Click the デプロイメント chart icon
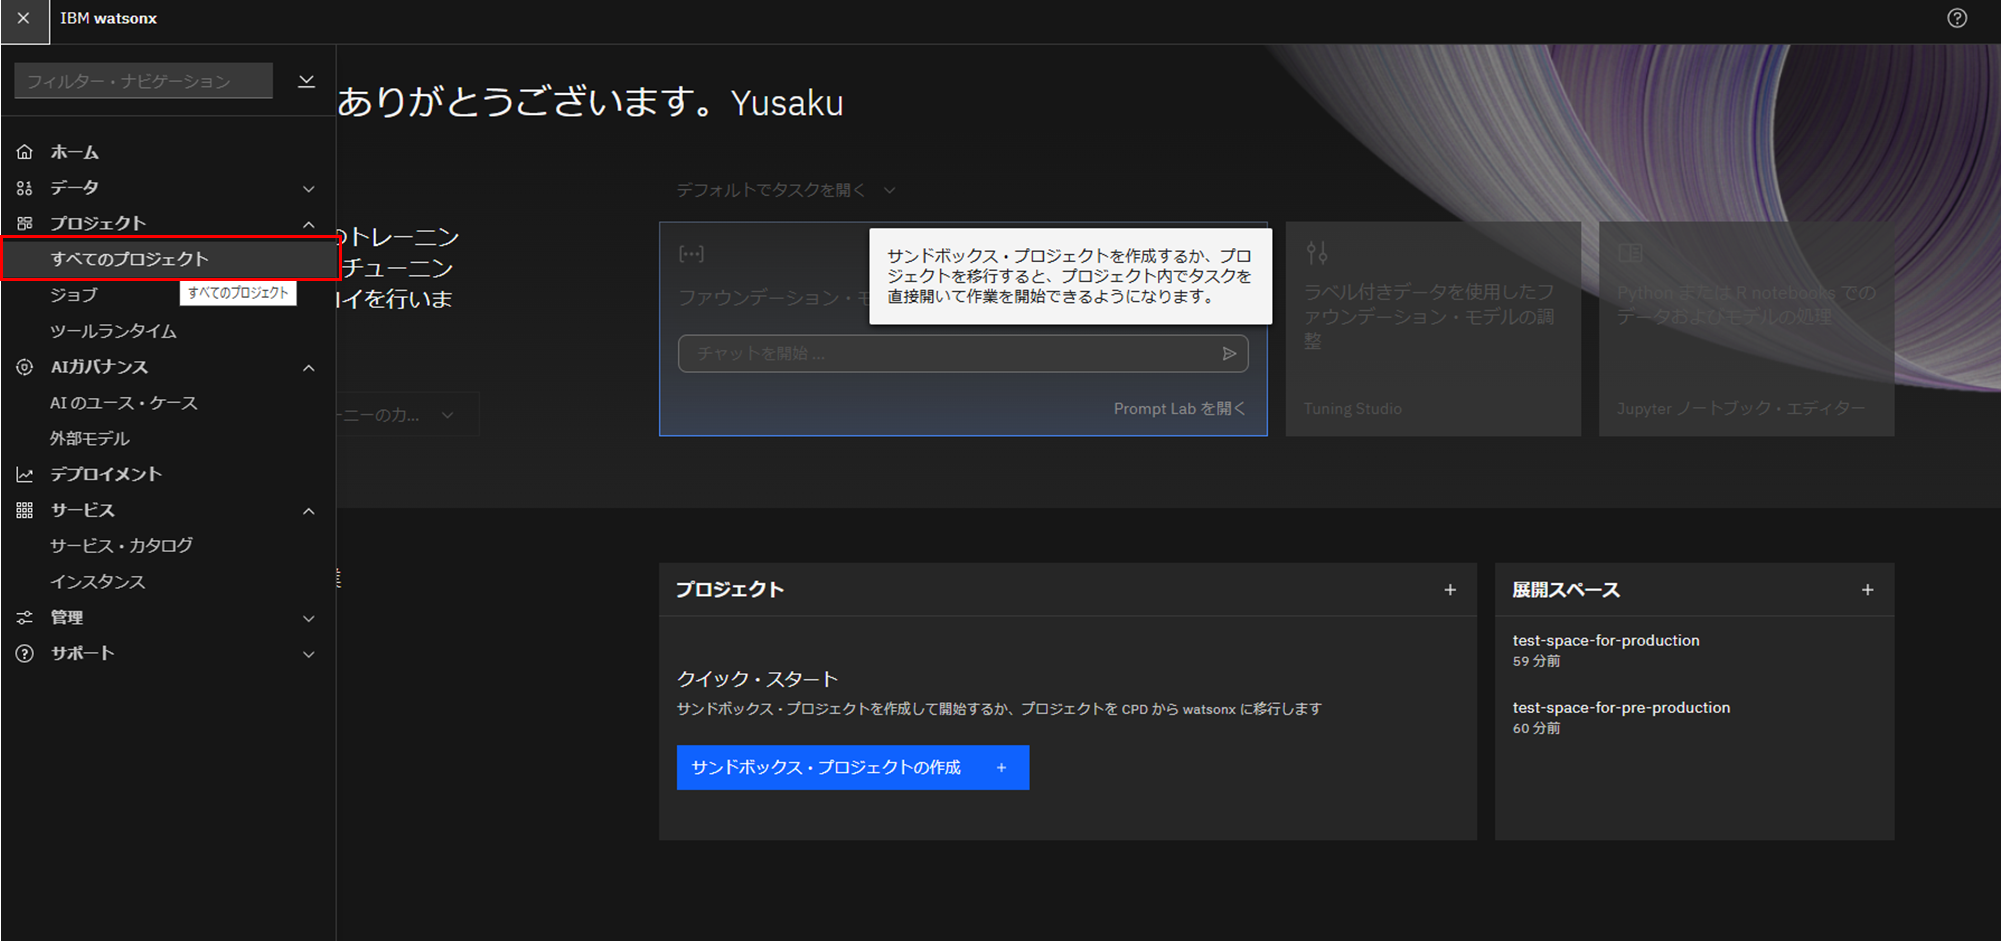 pos(25,474)
